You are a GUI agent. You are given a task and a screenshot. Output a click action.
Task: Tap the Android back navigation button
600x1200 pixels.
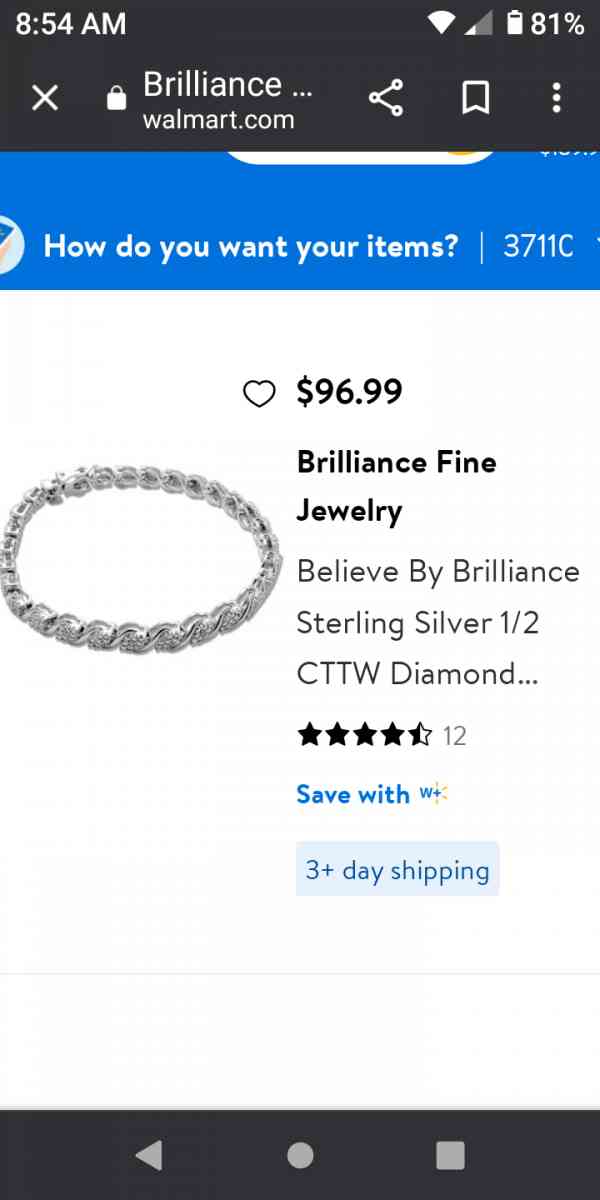(150, 1155)
